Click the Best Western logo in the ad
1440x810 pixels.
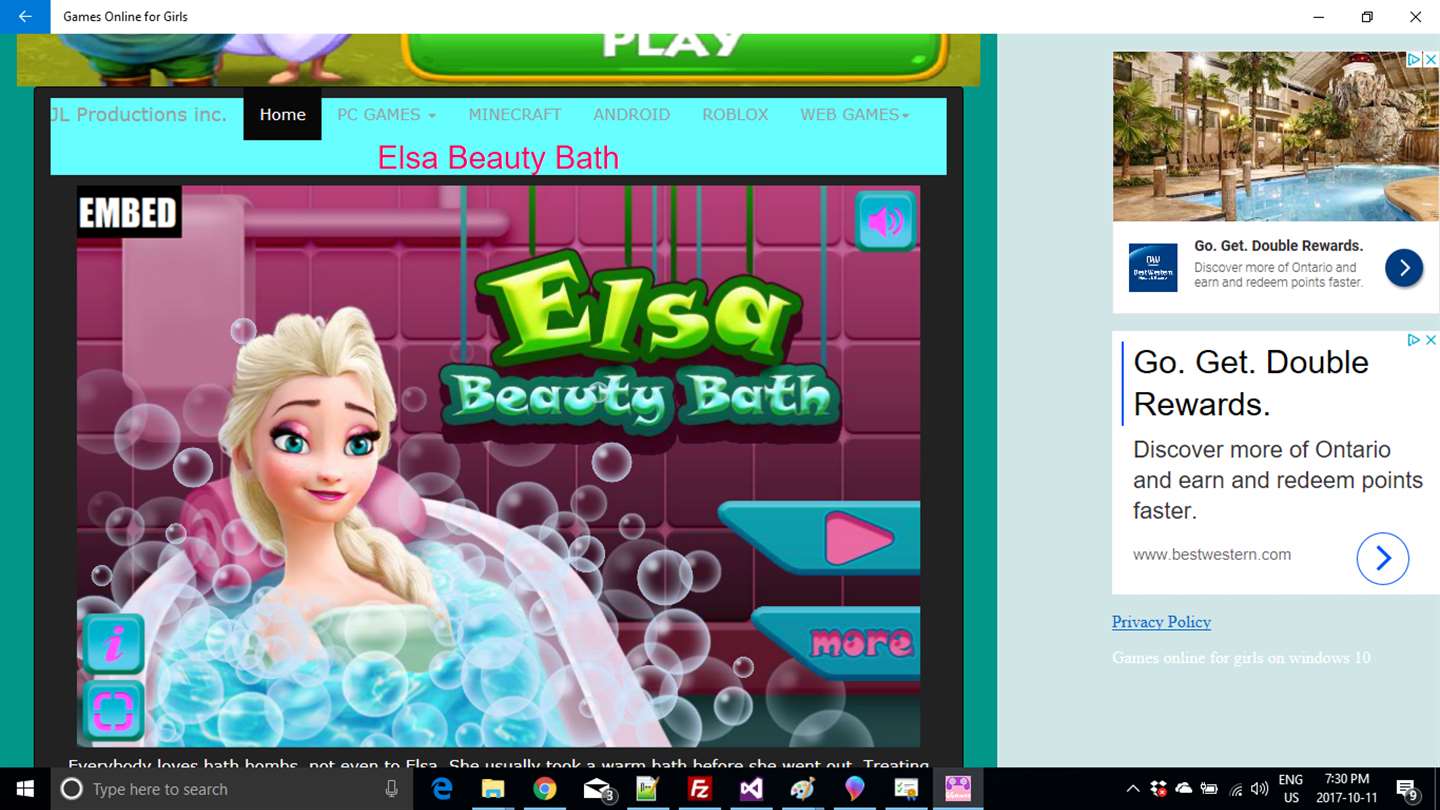(x=1153, y=268)
